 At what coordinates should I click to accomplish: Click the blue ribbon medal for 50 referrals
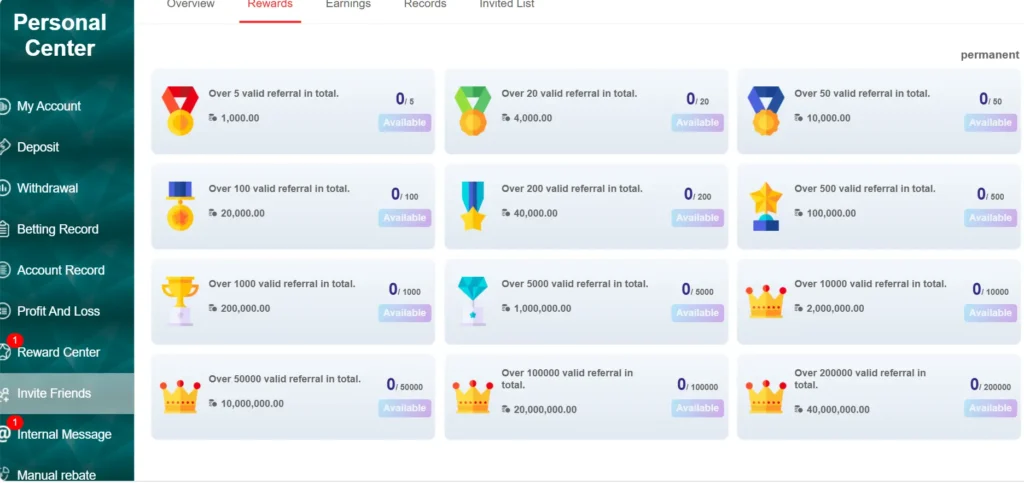[765, 111]
